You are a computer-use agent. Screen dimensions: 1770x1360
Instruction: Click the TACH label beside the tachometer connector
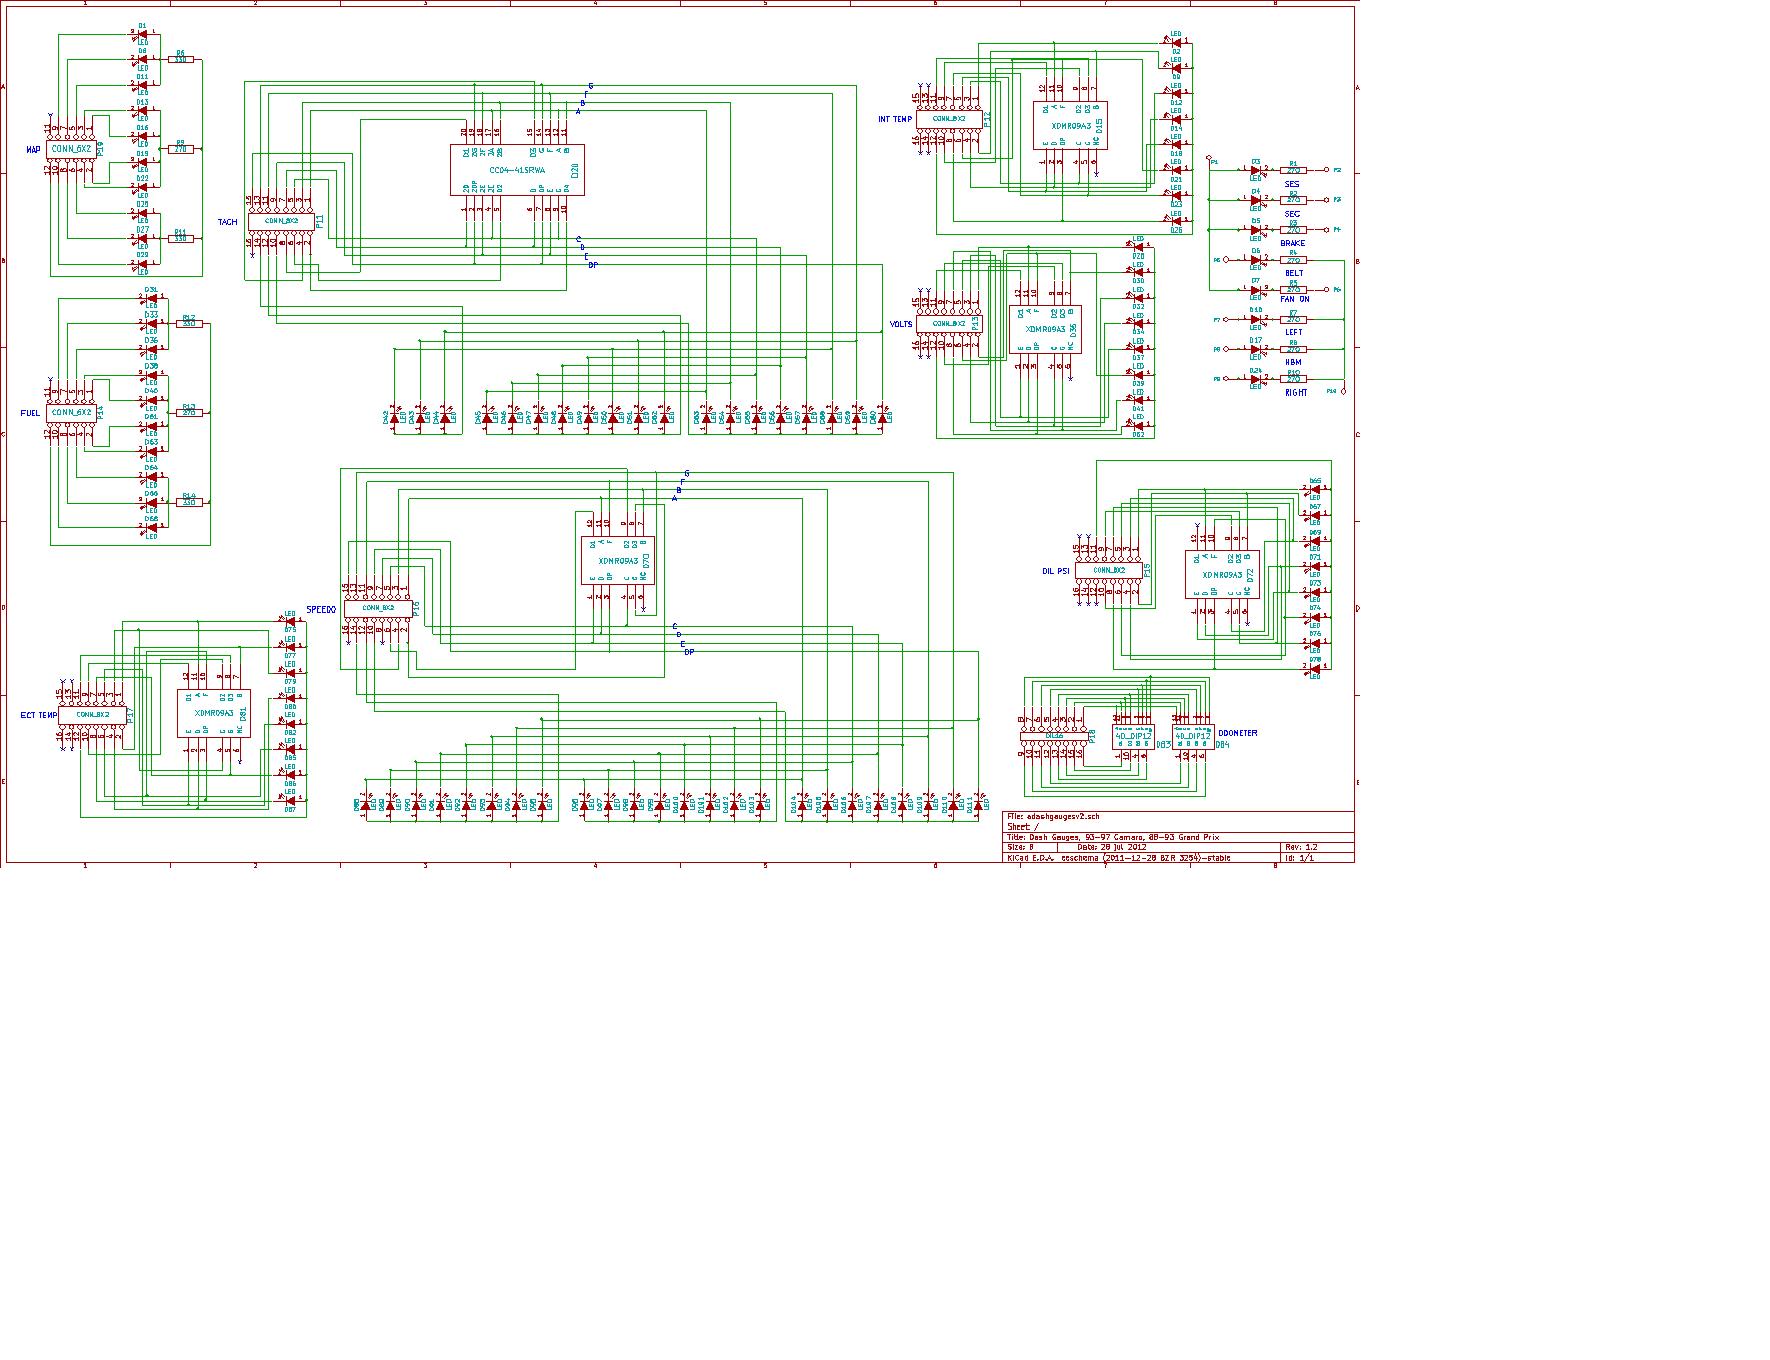point(228,222)
